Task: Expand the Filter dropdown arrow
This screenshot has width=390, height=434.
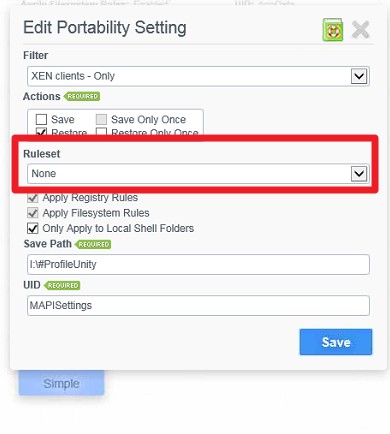Action: [359, 76]
